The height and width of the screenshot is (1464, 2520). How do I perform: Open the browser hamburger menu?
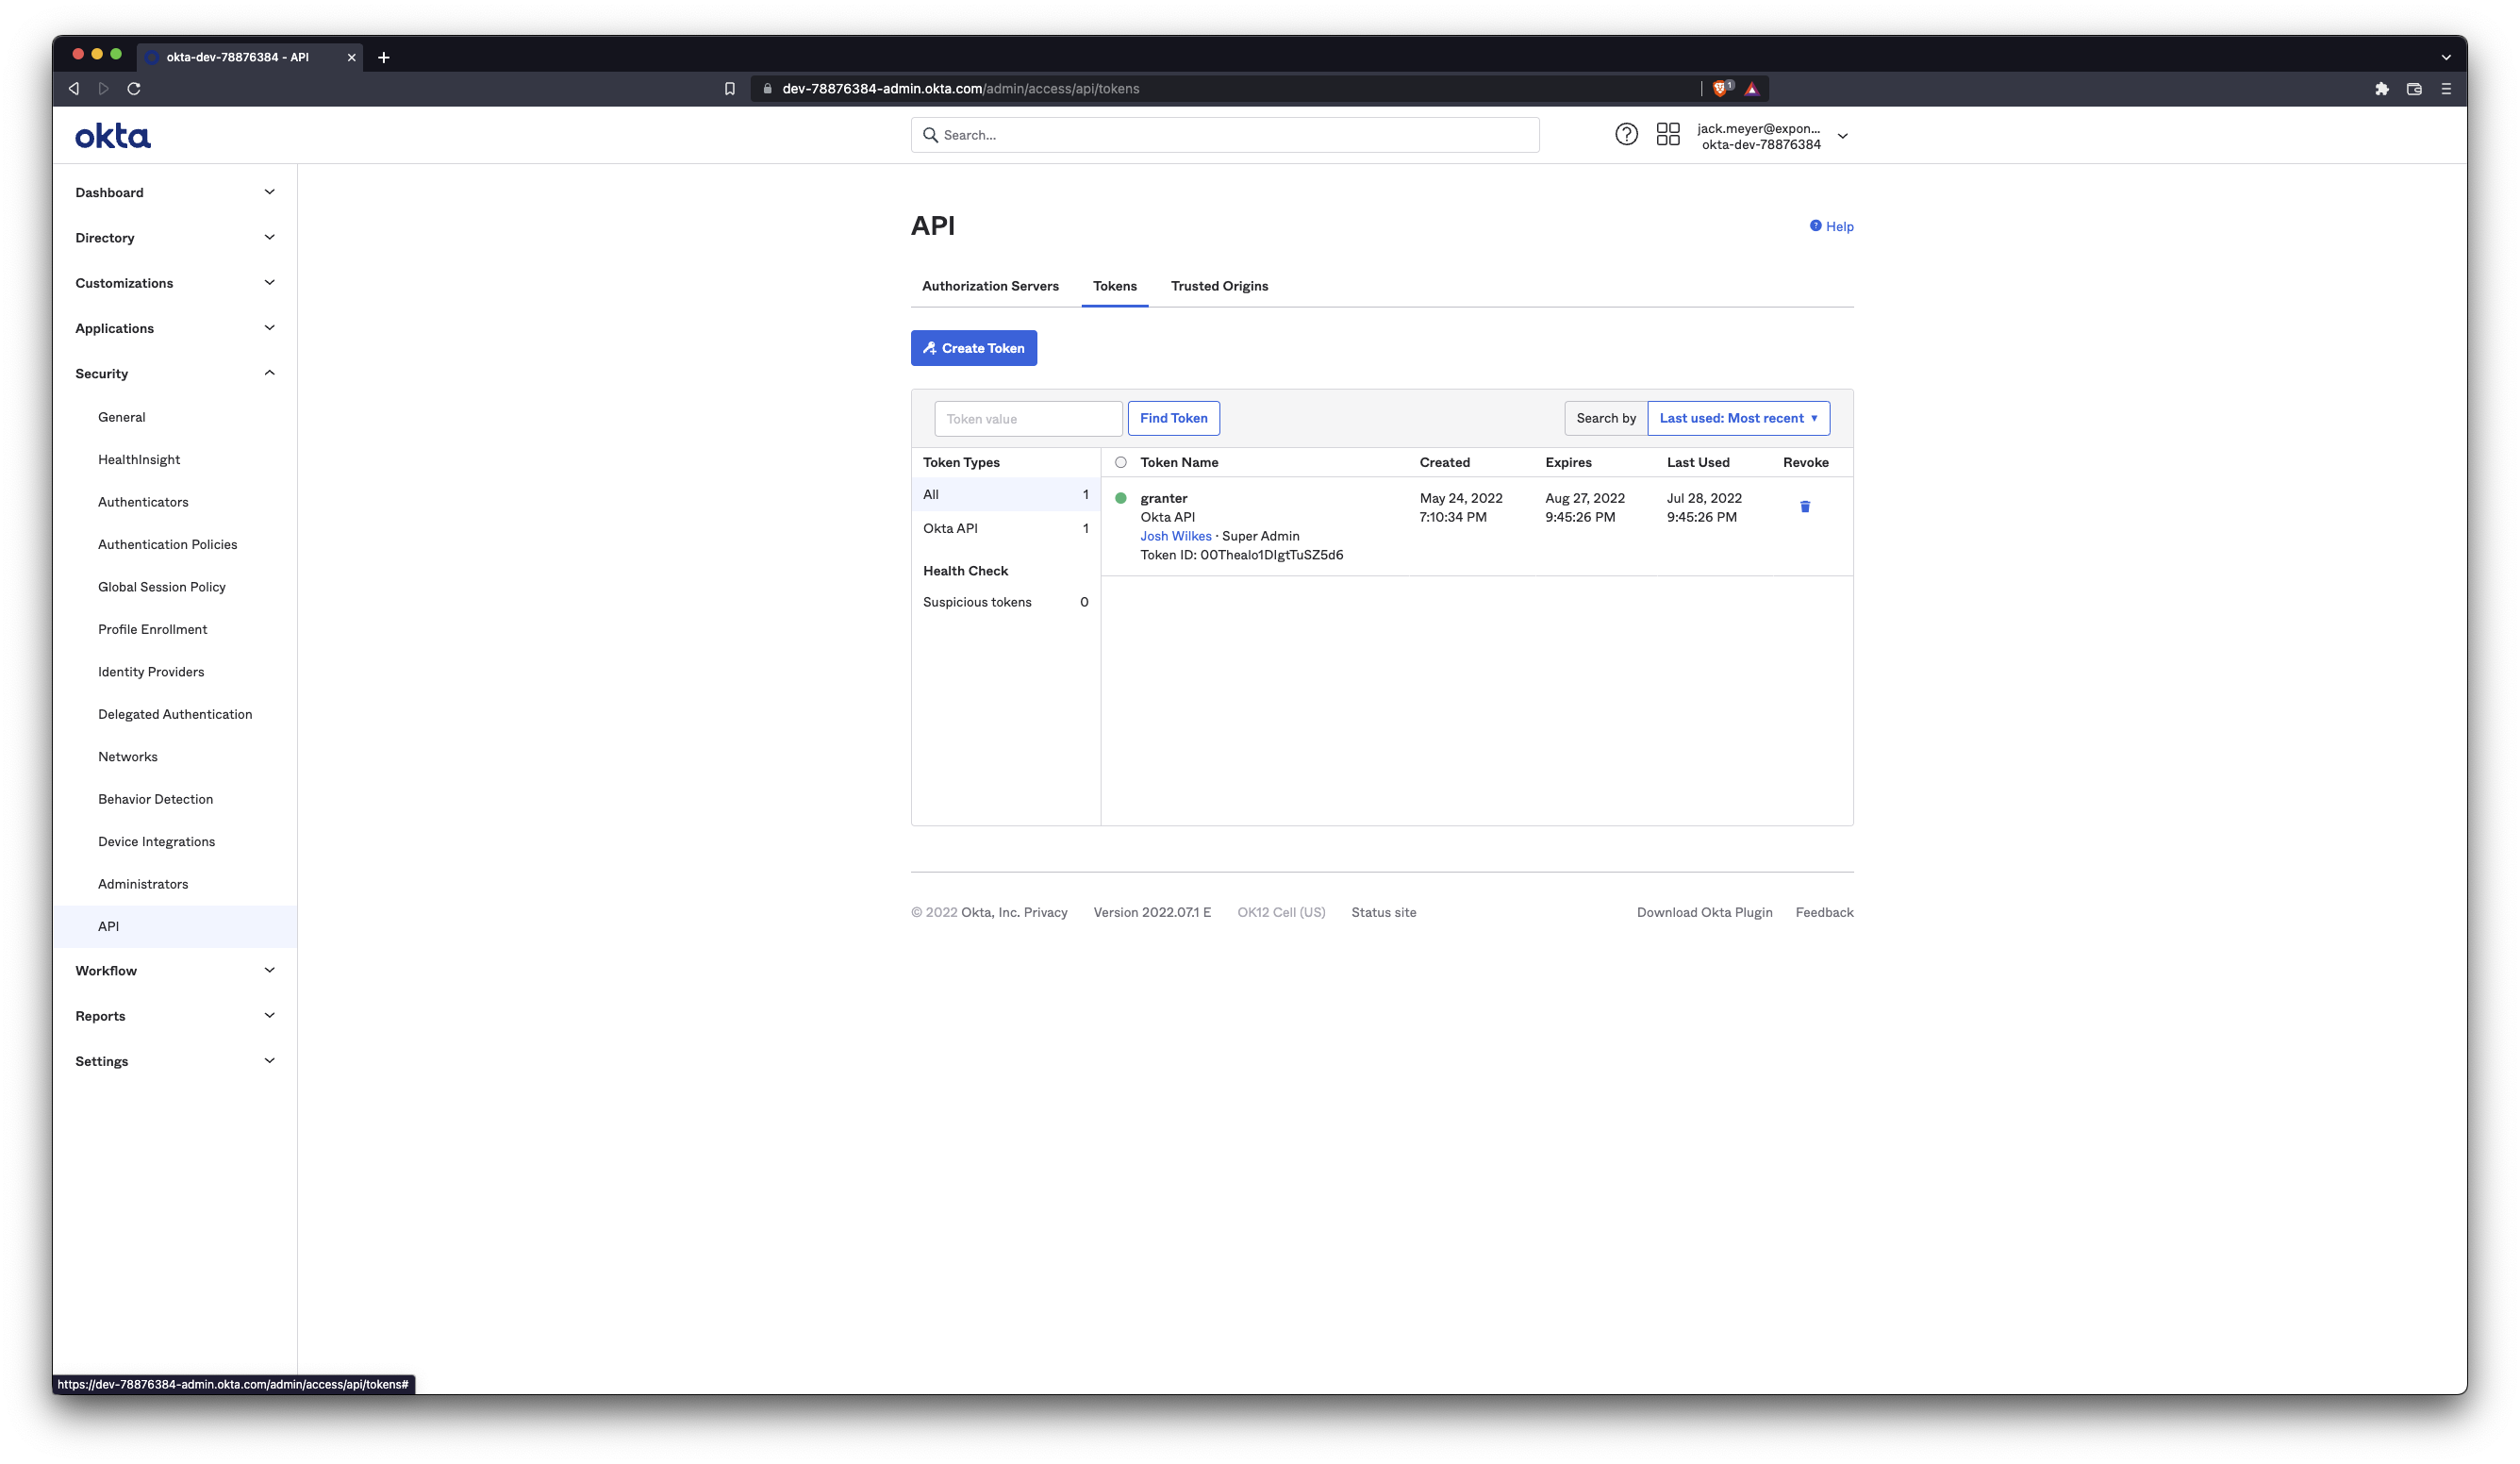2446,89
